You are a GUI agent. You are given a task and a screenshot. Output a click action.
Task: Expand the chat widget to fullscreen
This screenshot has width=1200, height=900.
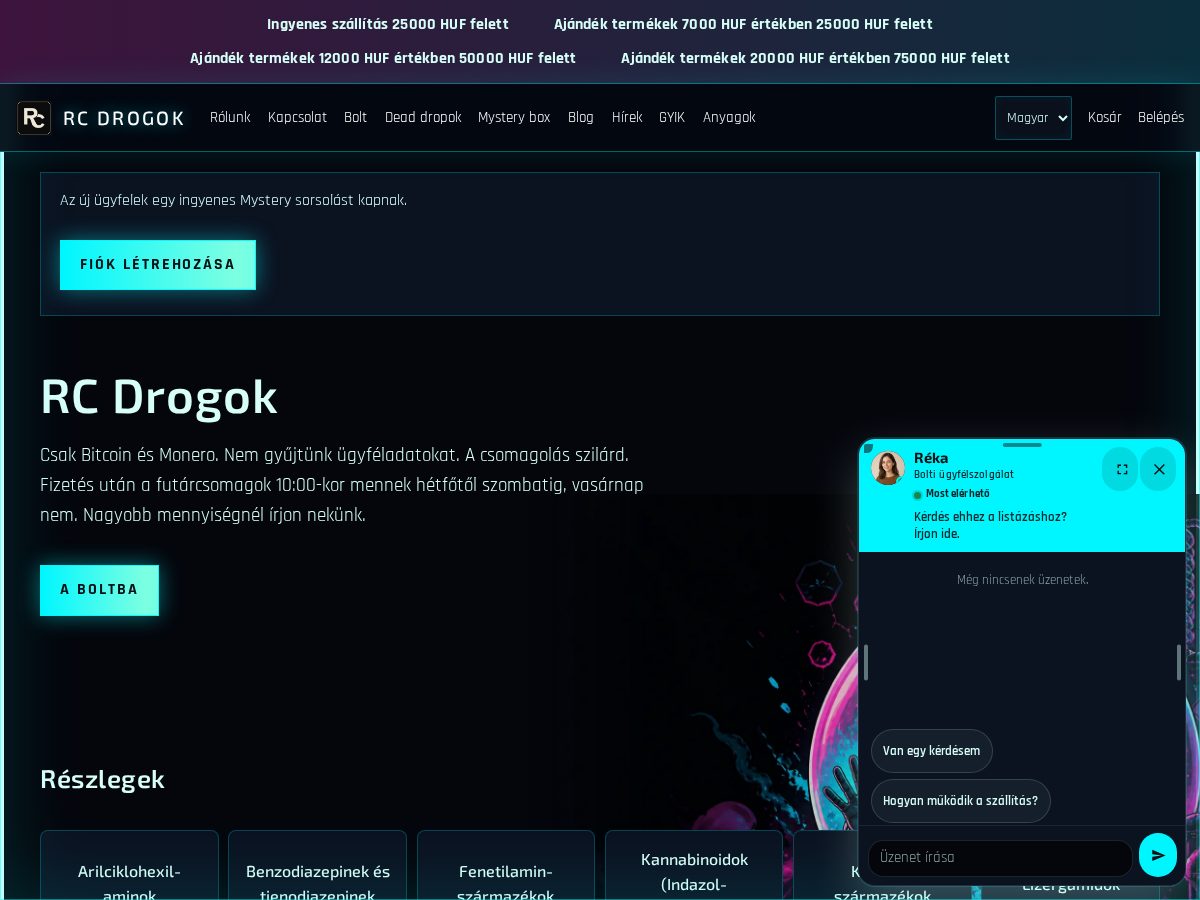click(1122, 469)
